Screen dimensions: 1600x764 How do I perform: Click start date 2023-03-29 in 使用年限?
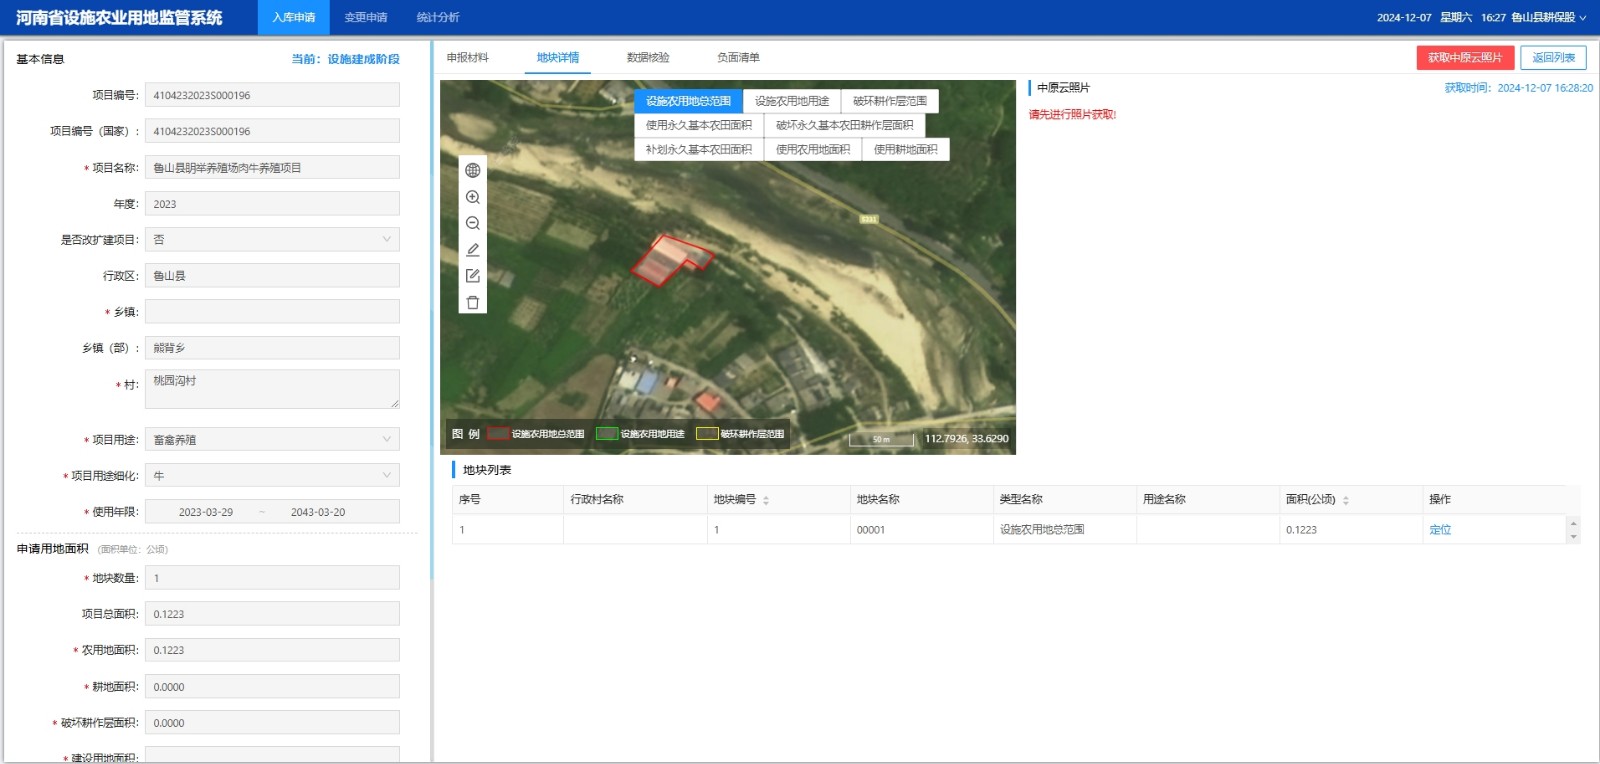206,512
